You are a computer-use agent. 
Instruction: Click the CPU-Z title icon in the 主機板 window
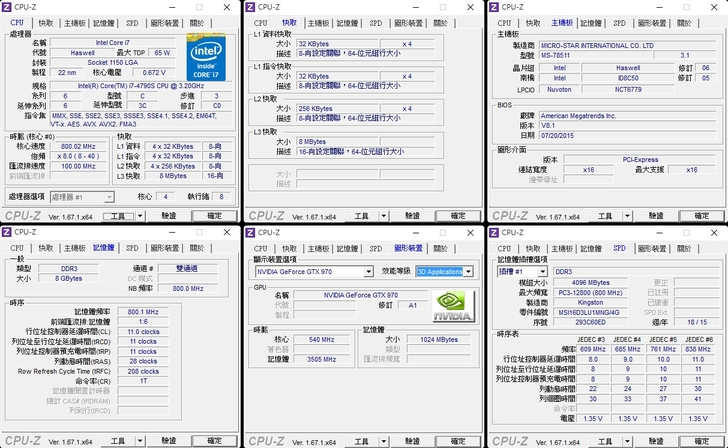[494, 7]
